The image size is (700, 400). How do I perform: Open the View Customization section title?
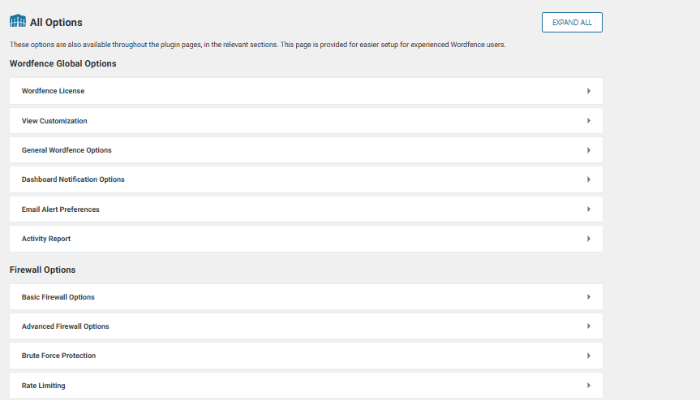(x=54, y=121)
